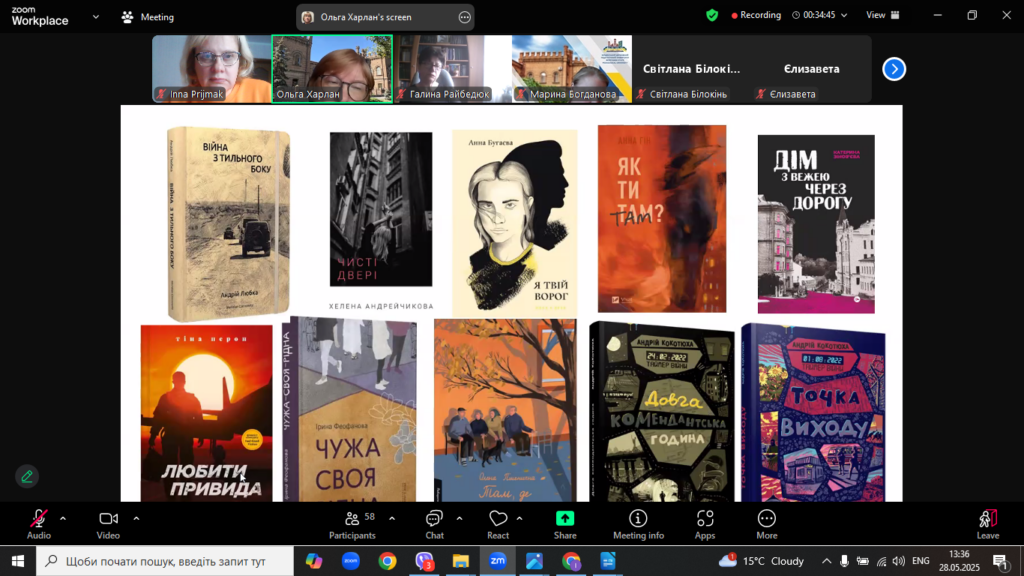Show hidden system tray icons
This screenshot has height=576, width=1024.
point(826,561)
